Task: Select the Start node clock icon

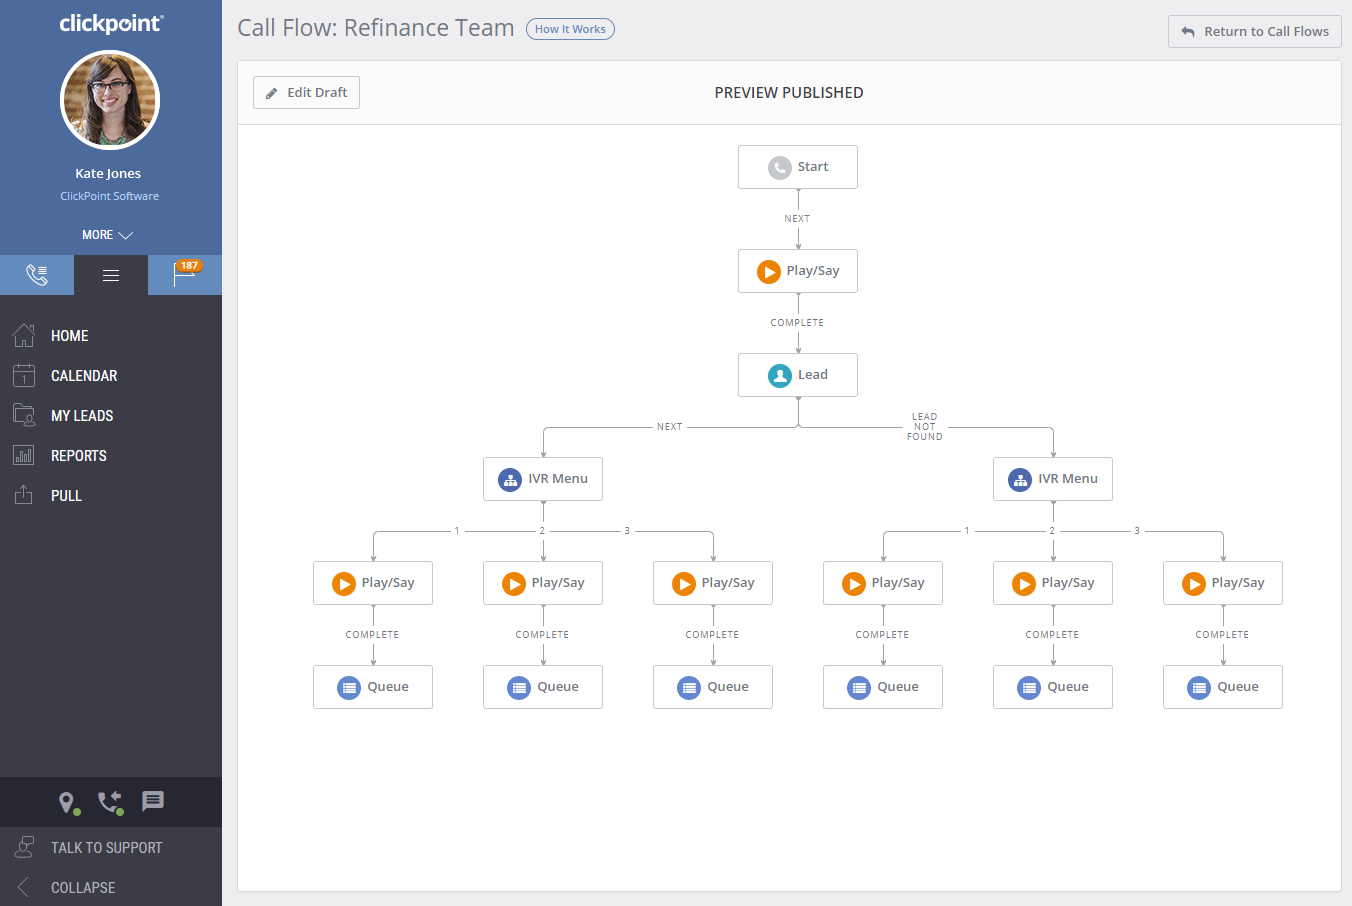Action: click(778, 166)
